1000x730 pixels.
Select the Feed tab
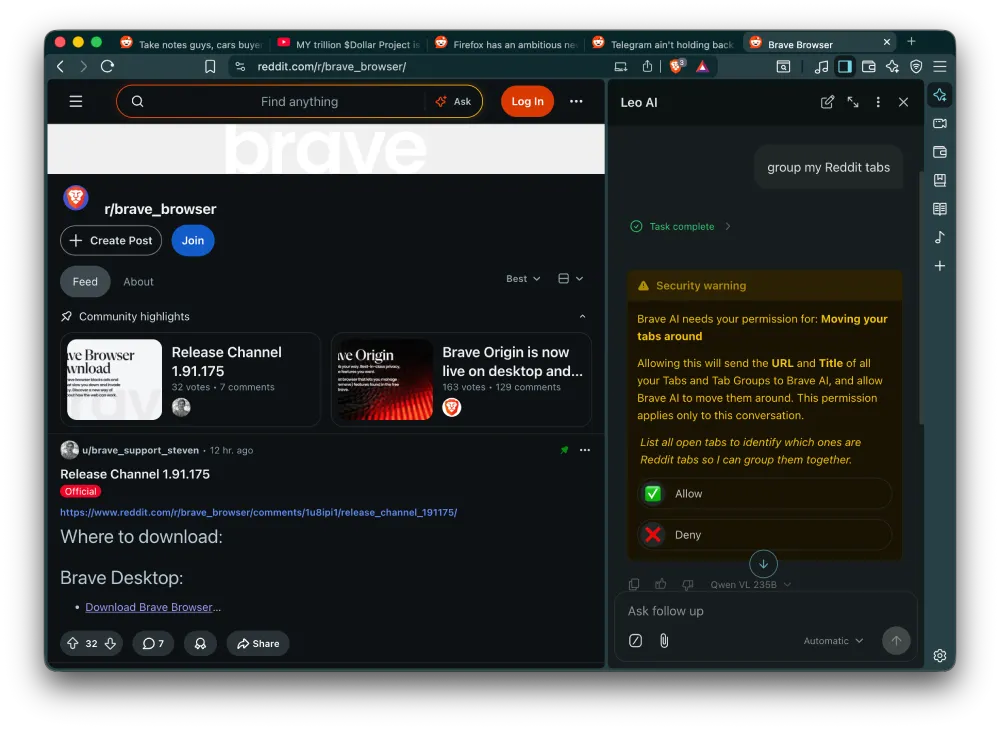pyautogui.click(x=85, y=282)
